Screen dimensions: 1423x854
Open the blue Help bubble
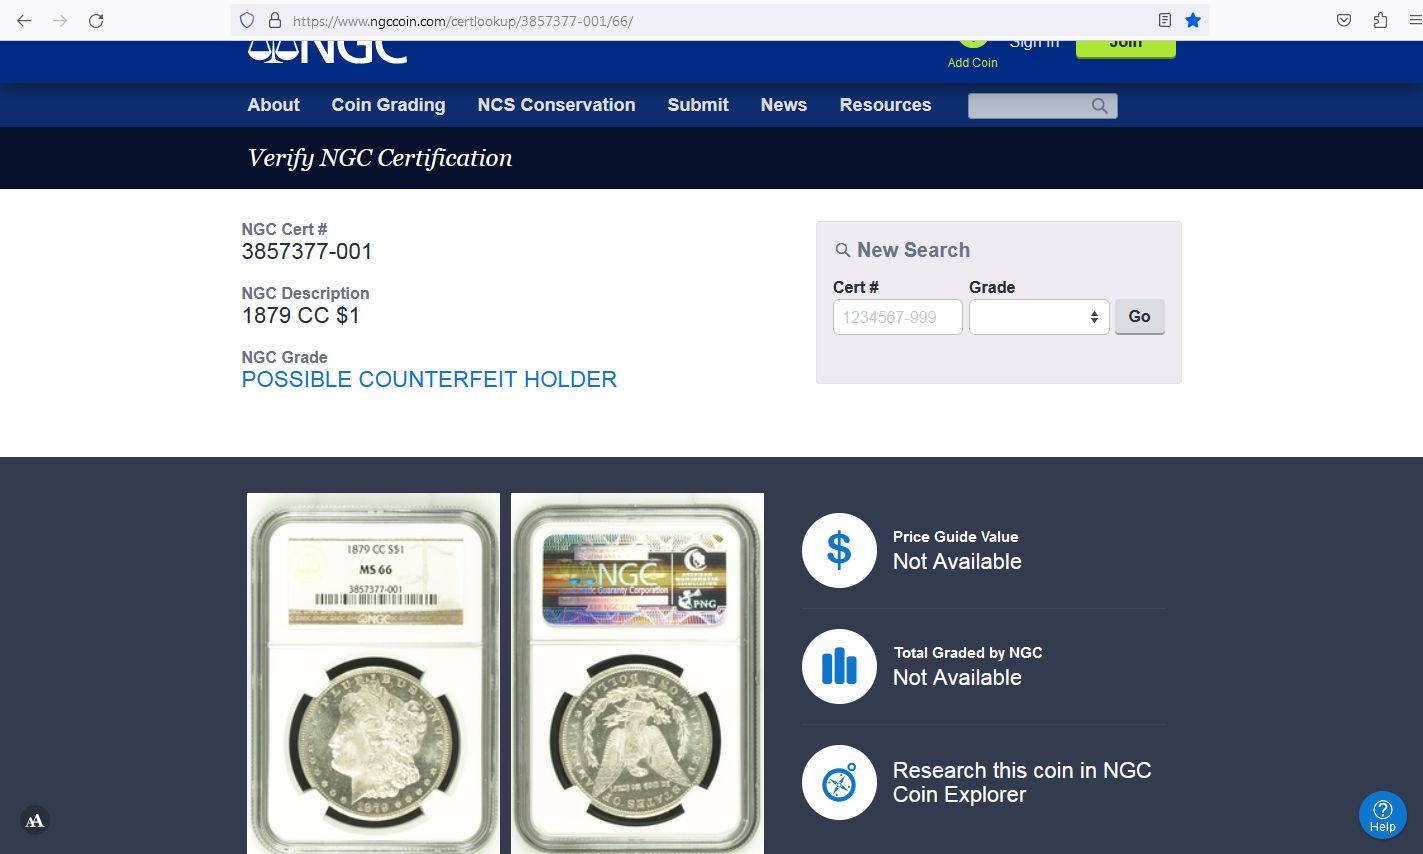(x=1382, y=814)
